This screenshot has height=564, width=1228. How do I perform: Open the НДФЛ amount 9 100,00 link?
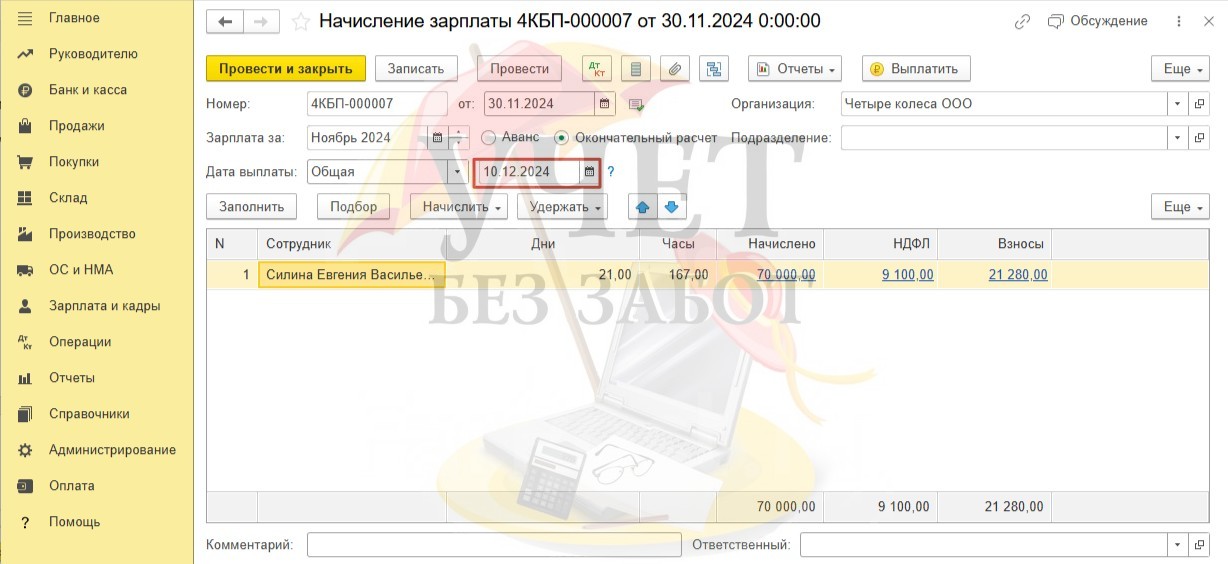907,275
